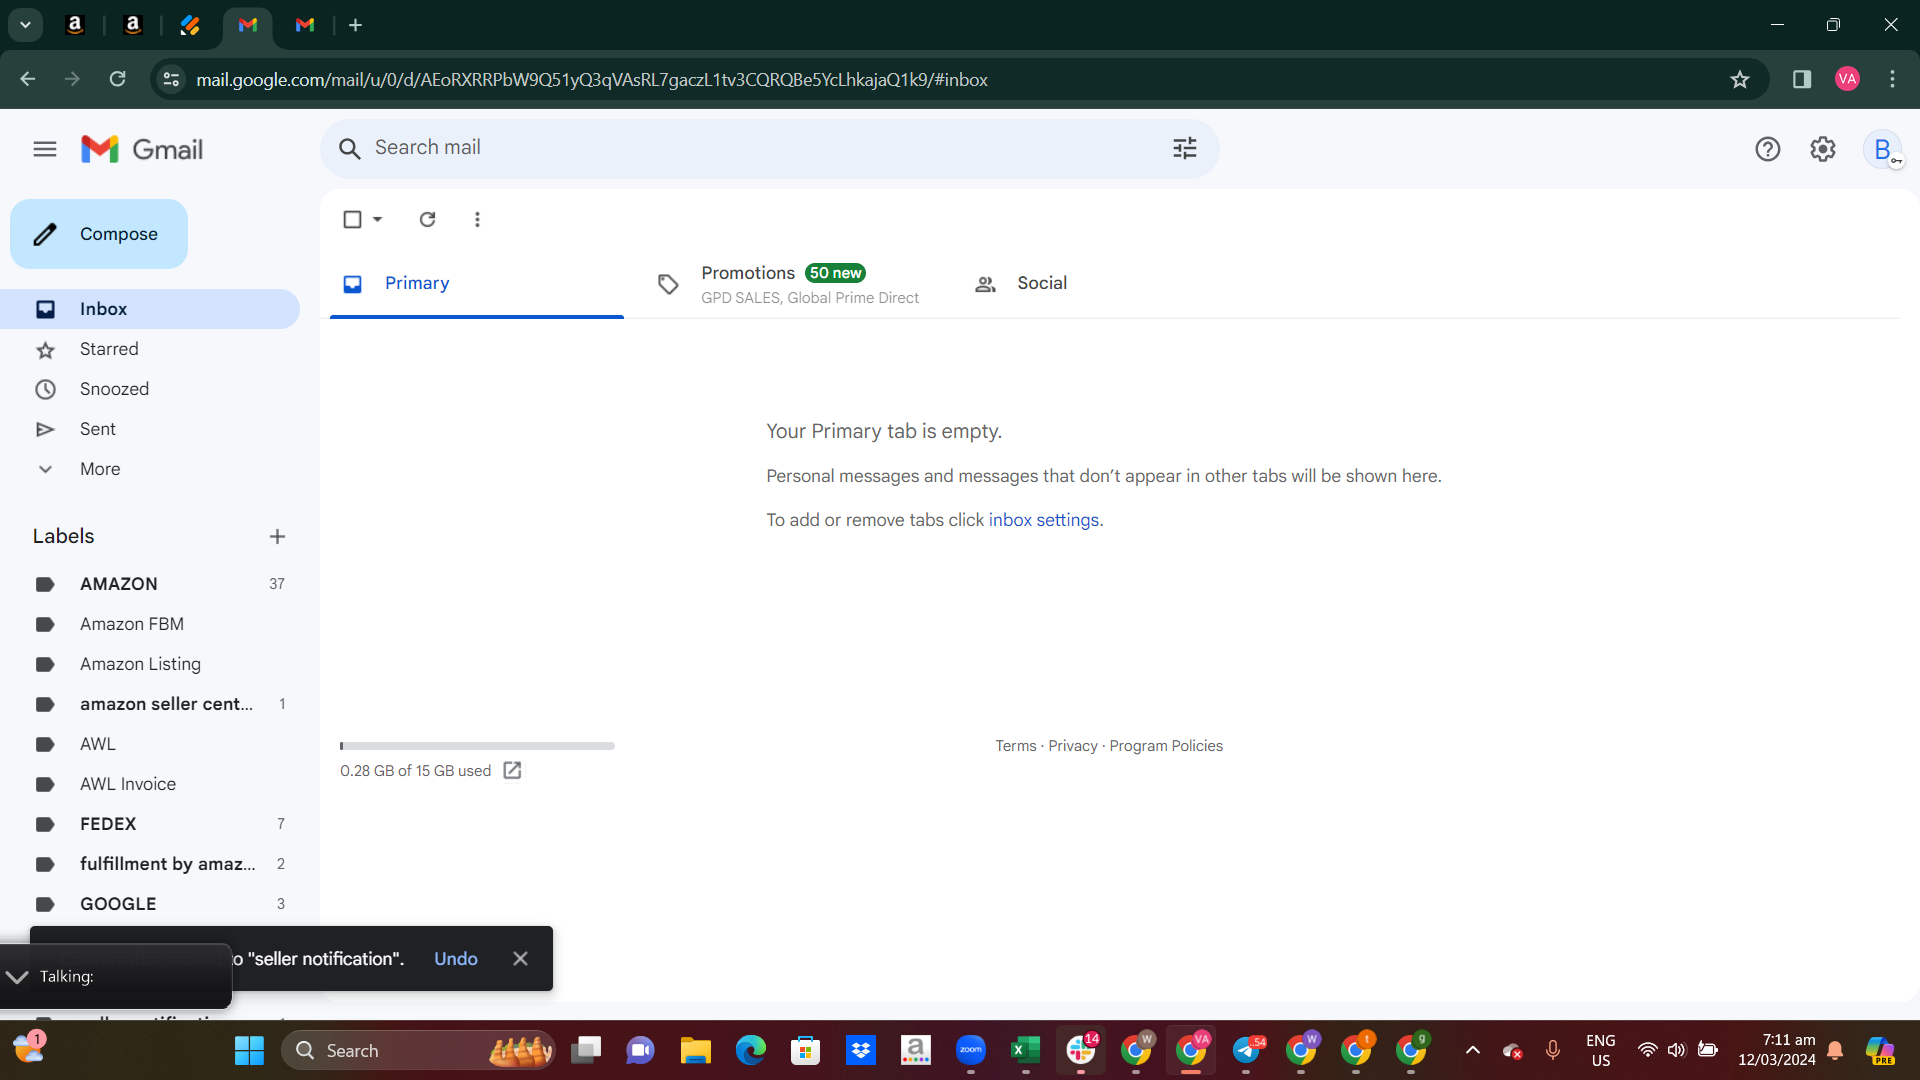Viewport: 1920px width, 1080px height.
Task: Click the Gmail logo
Action: (x=142, y=149)
